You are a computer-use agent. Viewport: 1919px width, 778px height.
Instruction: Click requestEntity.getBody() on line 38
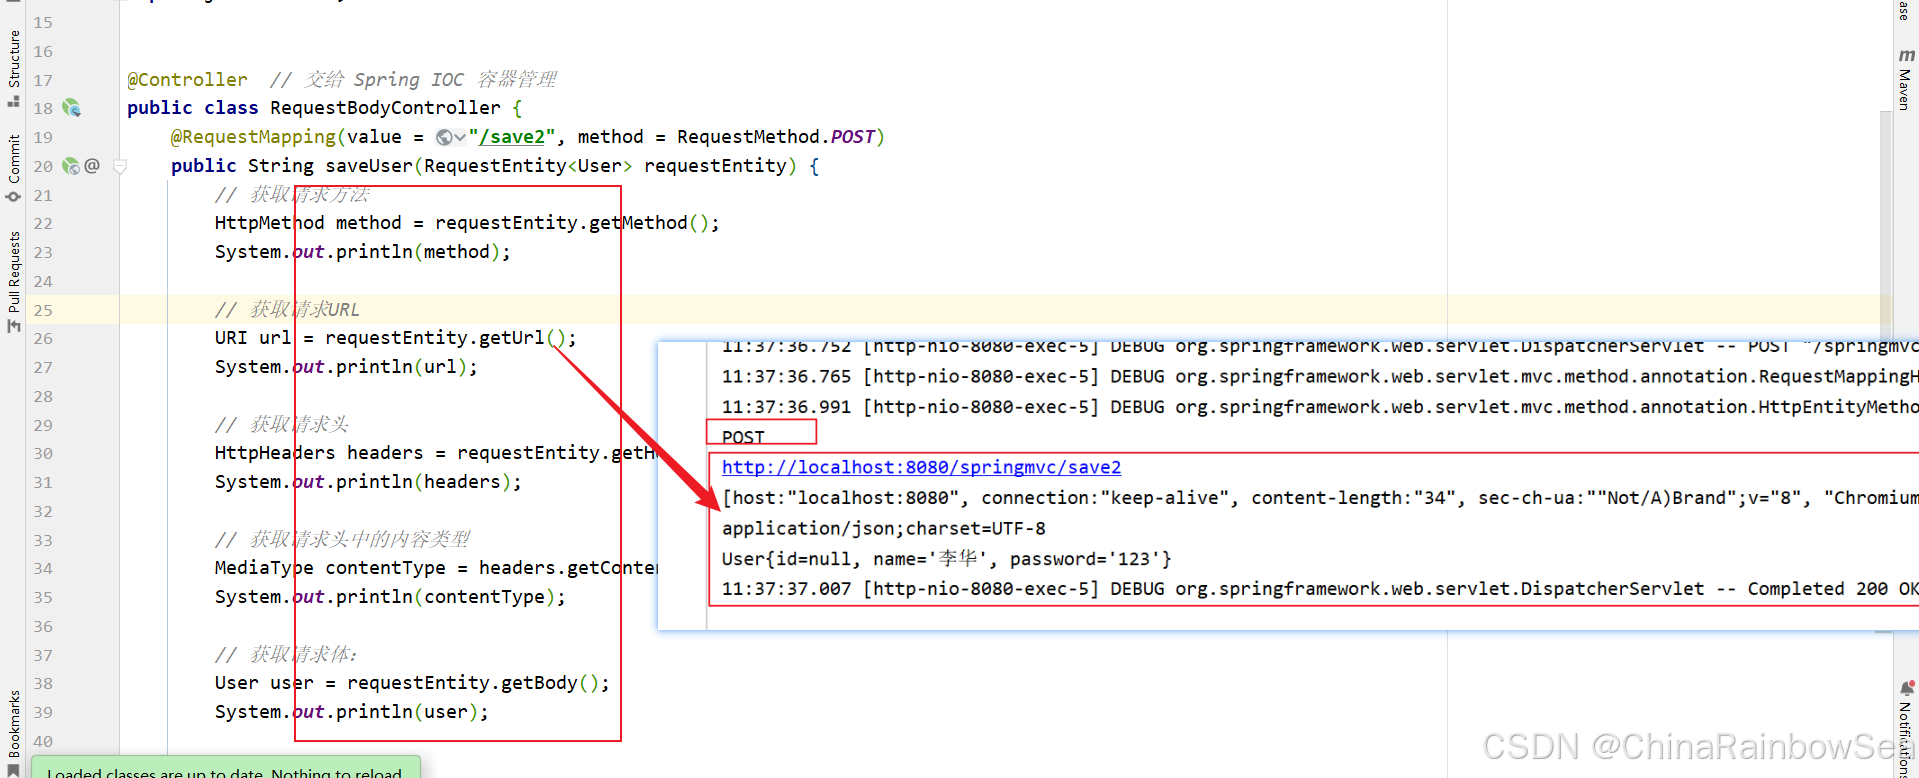coord(472,682)
